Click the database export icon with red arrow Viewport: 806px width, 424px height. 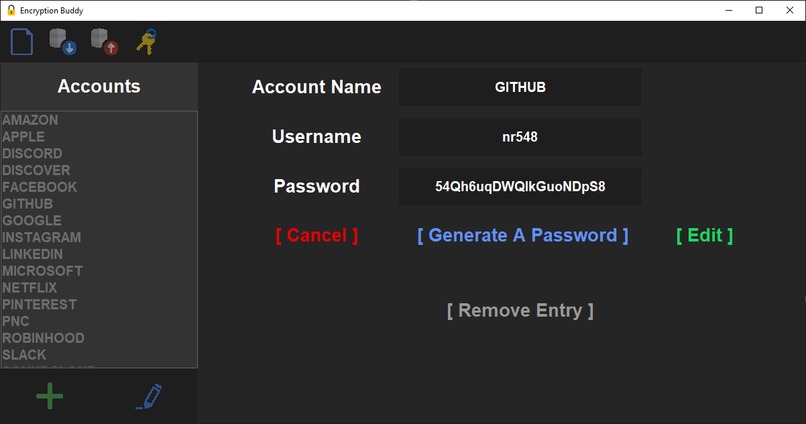(104, 42)
